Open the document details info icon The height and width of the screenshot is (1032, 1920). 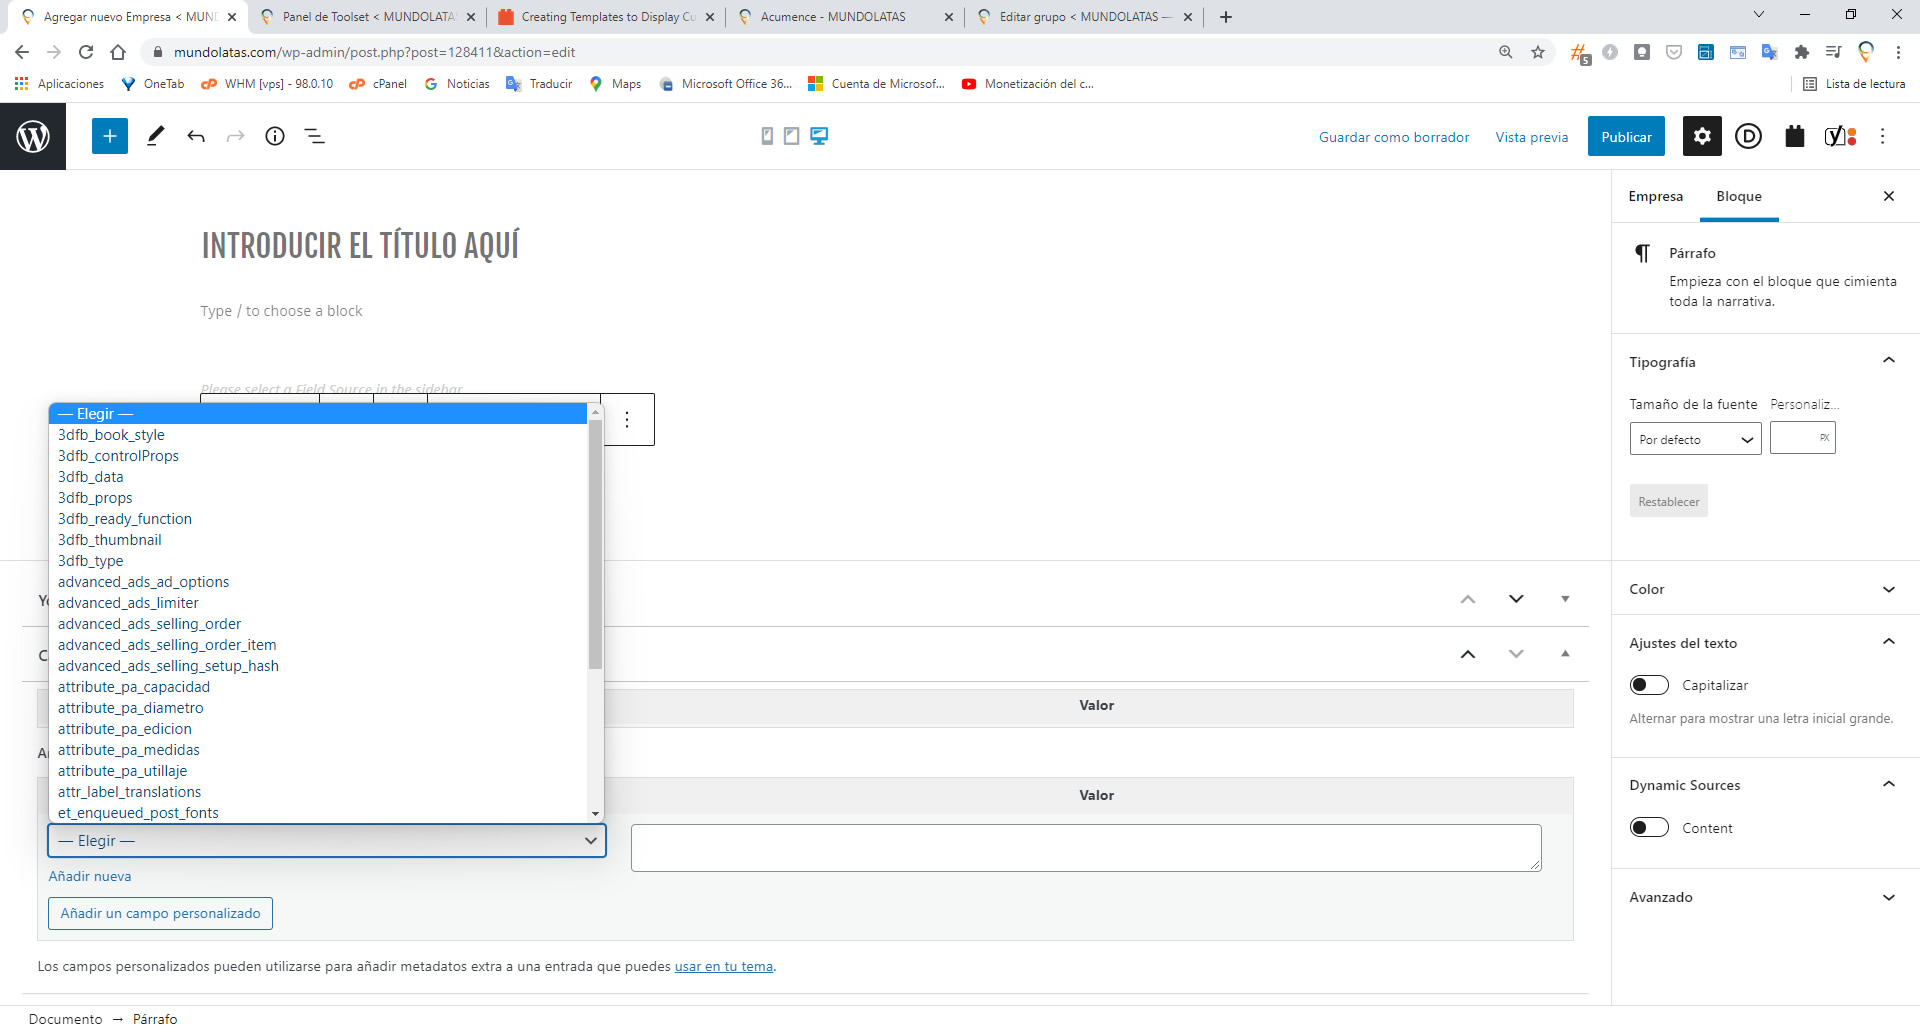(x=275, y=136)
